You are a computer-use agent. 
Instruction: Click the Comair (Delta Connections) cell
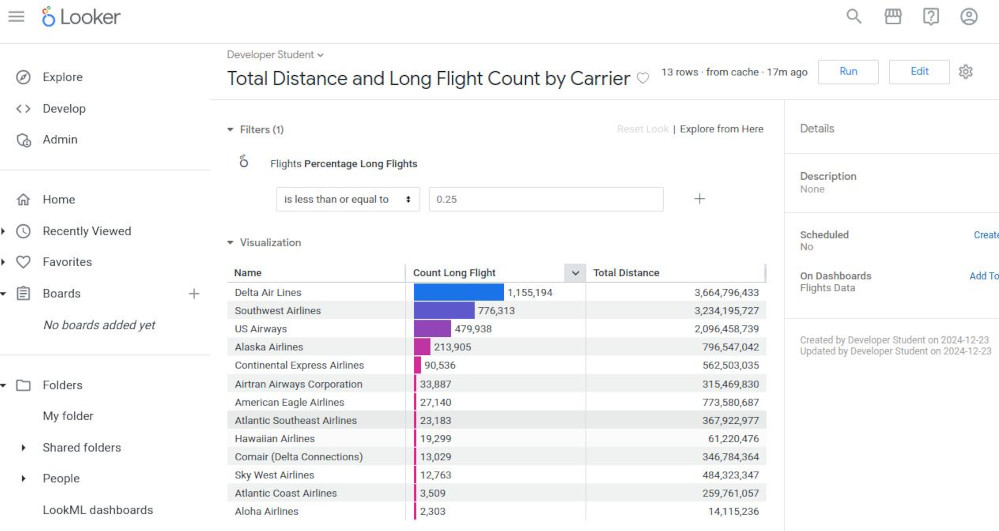click(298, 457)
